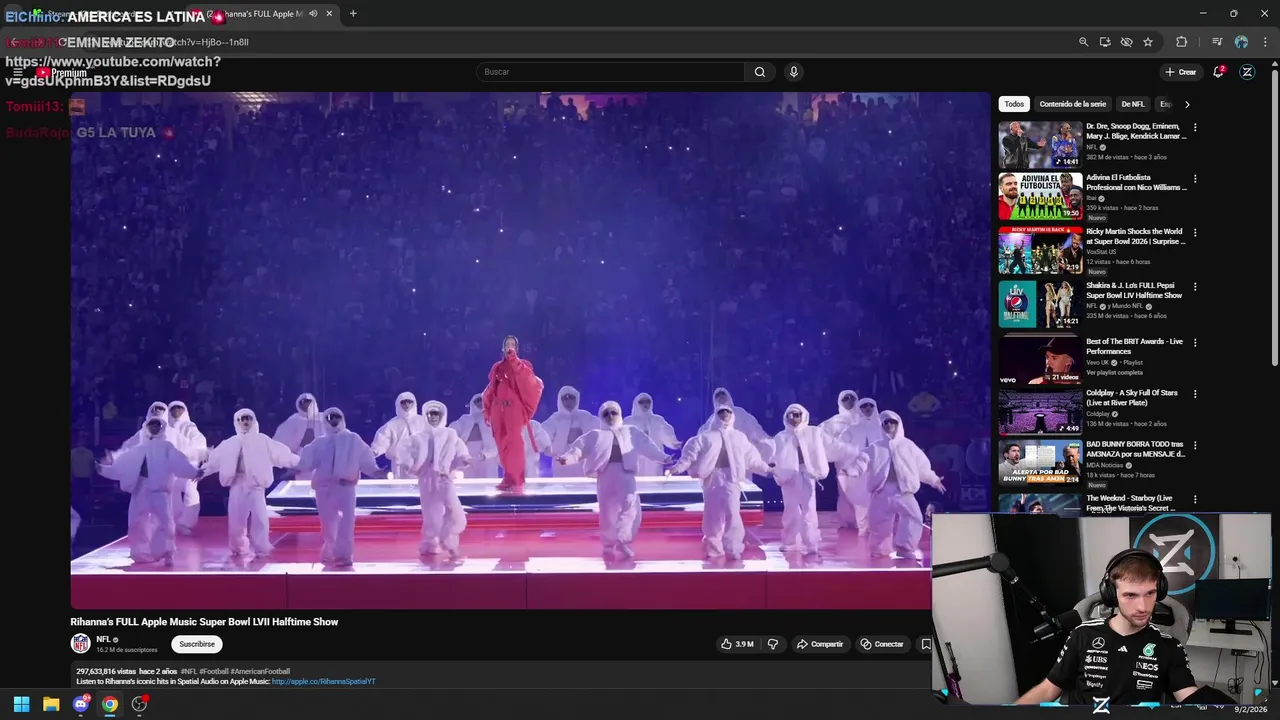Select the Todos filter chip
The image size is (1280, 720).
coord(1014,104)
